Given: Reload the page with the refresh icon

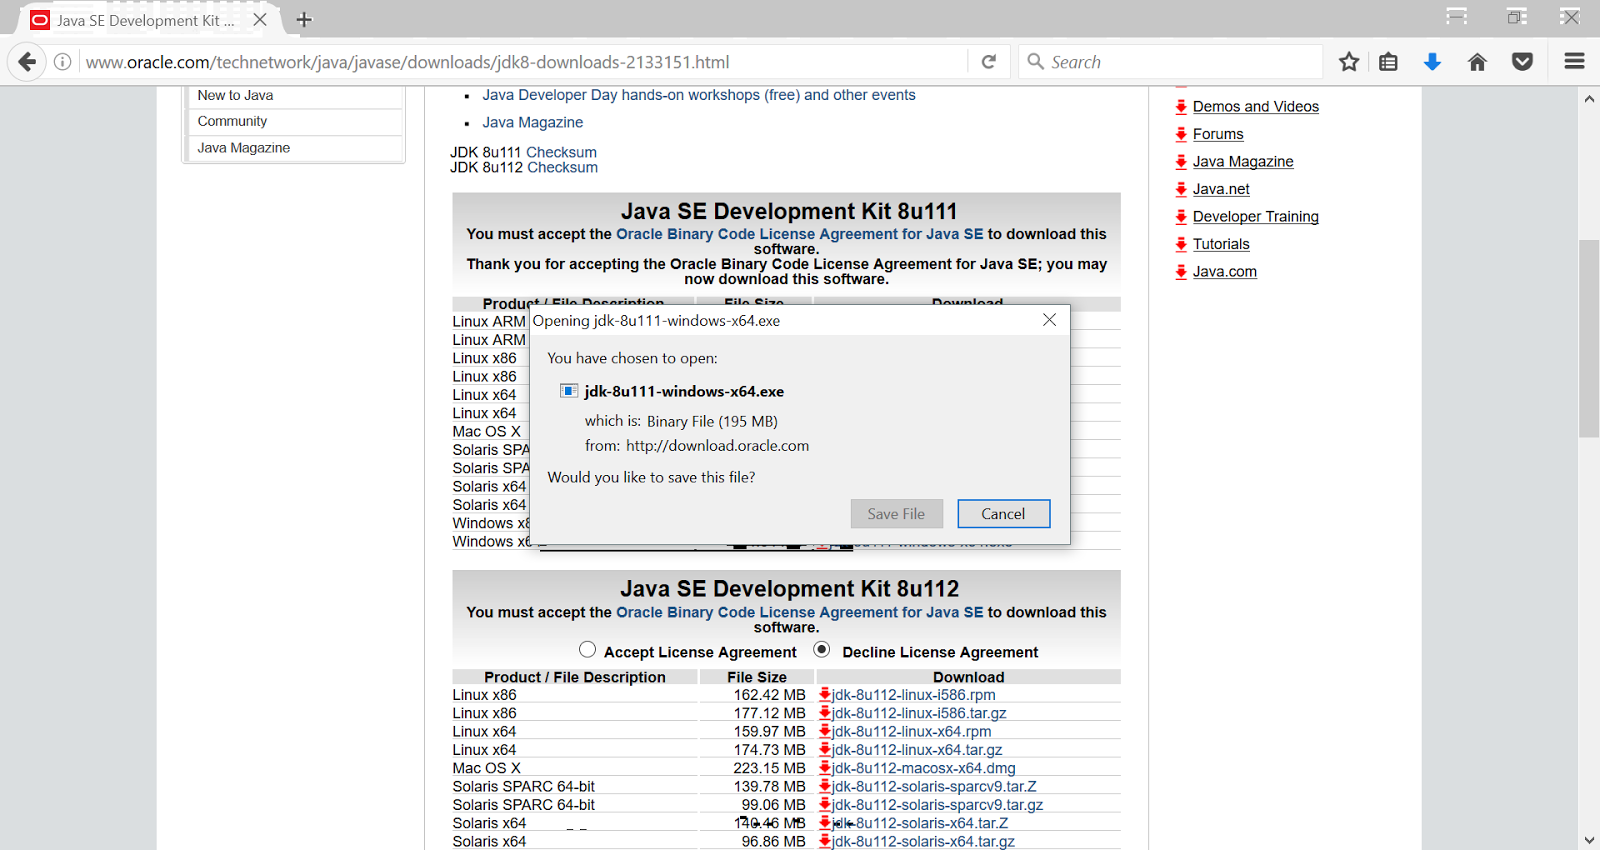Looking at the screenshot, I should (988, 62).
